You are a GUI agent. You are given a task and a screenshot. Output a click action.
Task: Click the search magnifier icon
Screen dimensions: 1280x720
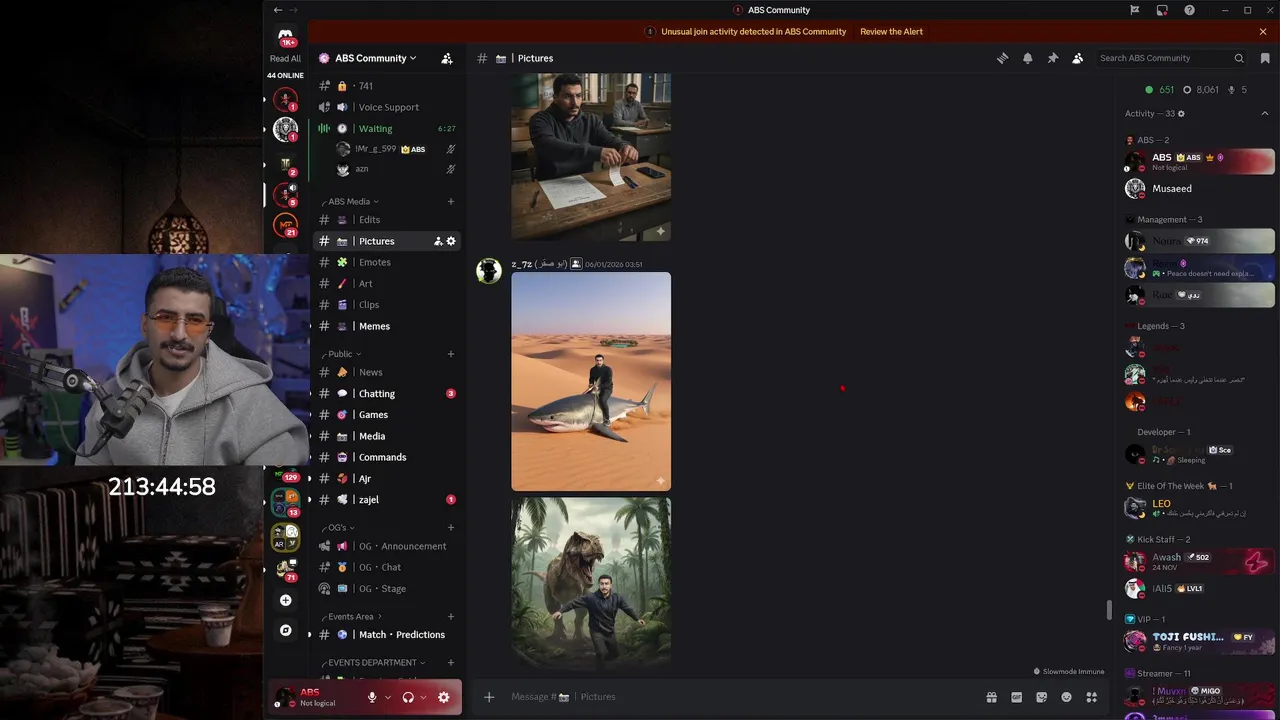click(1239, 58)
